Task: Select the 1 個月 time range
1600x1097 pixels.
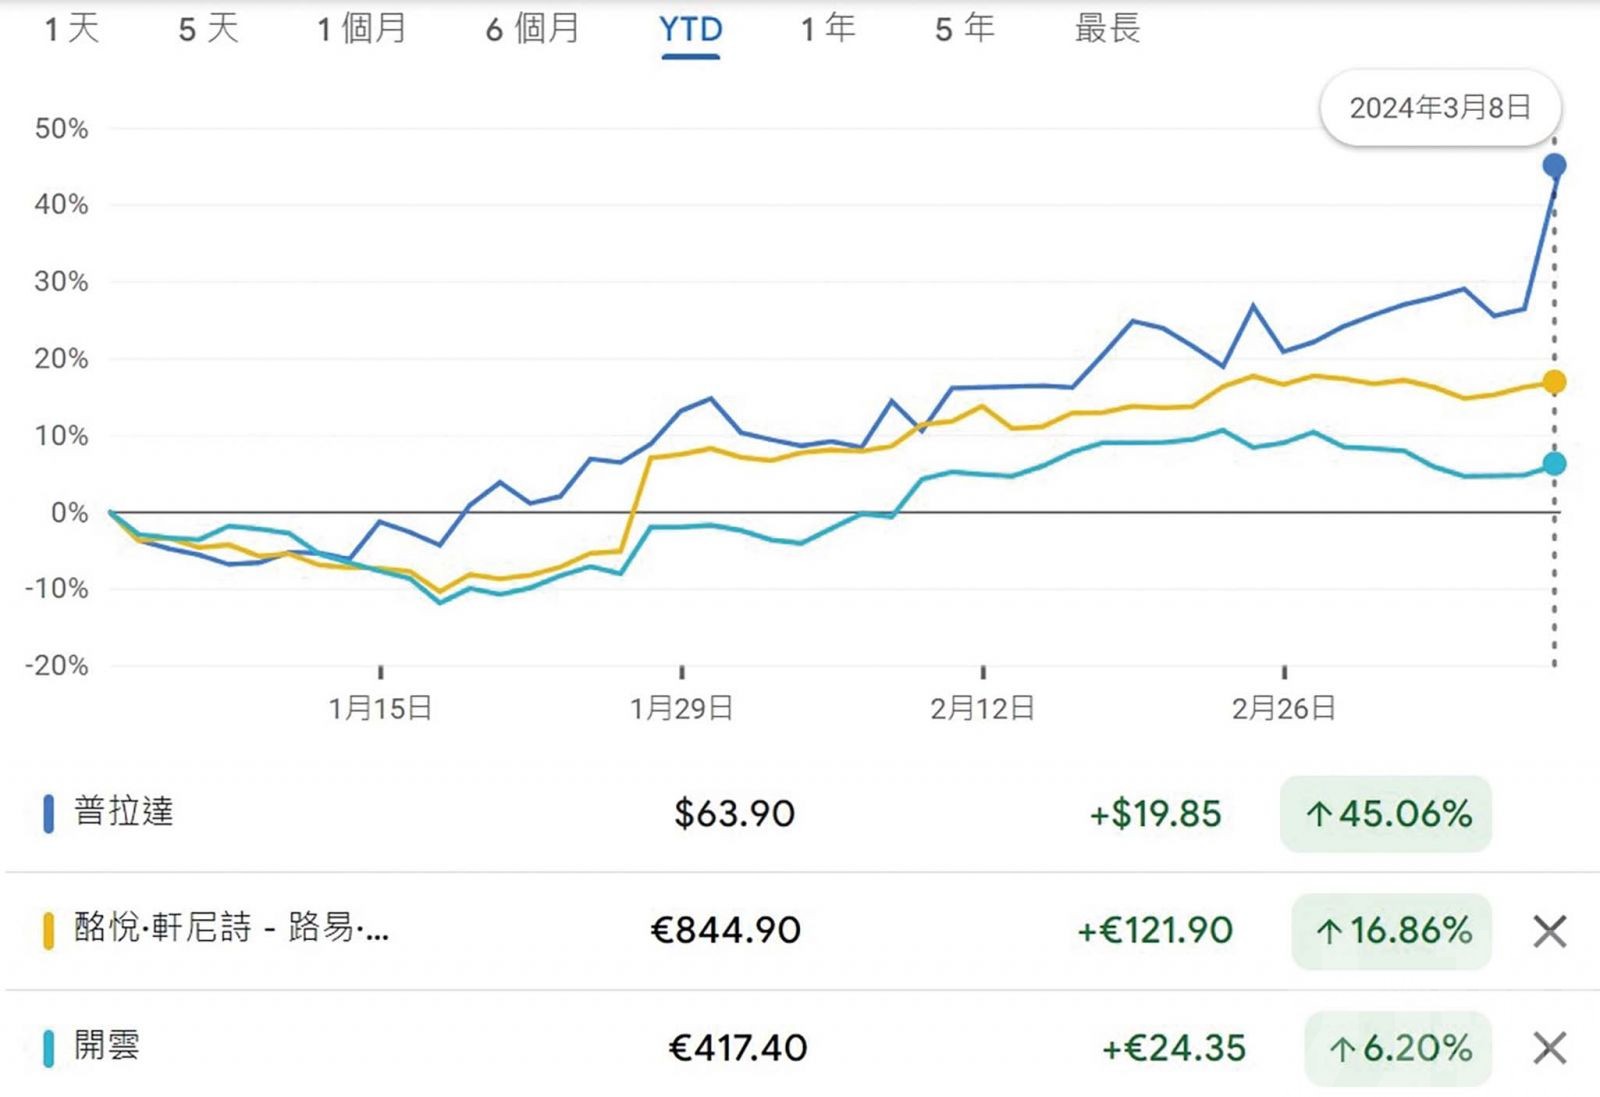Action: 362,28
